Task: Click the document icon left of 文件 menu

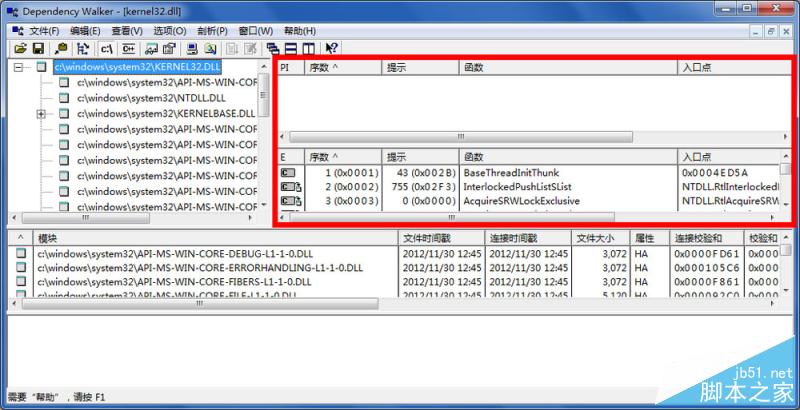Action: pos(17,31)
